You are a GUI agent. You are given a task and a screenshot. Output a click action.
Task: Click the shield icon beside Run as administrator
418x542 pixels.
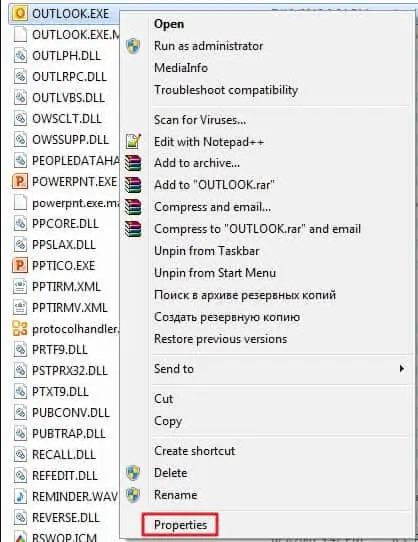[133, 46]
